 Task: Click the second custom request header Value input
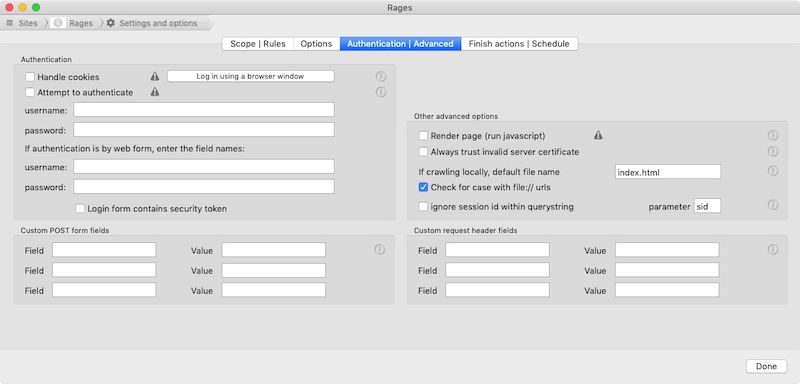667,270
